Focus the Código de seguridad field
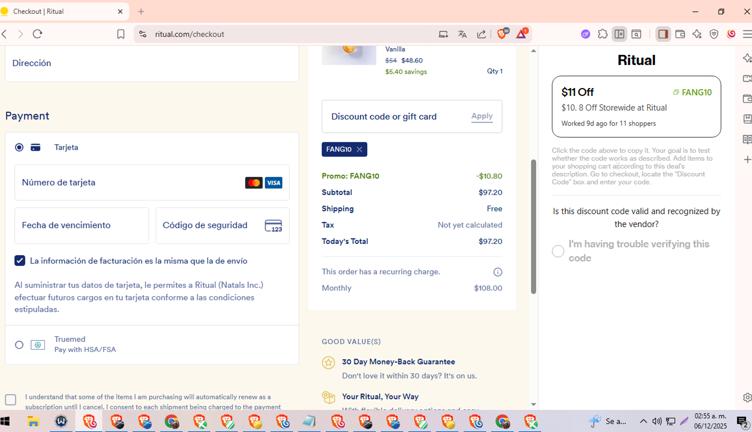 pyautogui.click(x=223, y=225)
